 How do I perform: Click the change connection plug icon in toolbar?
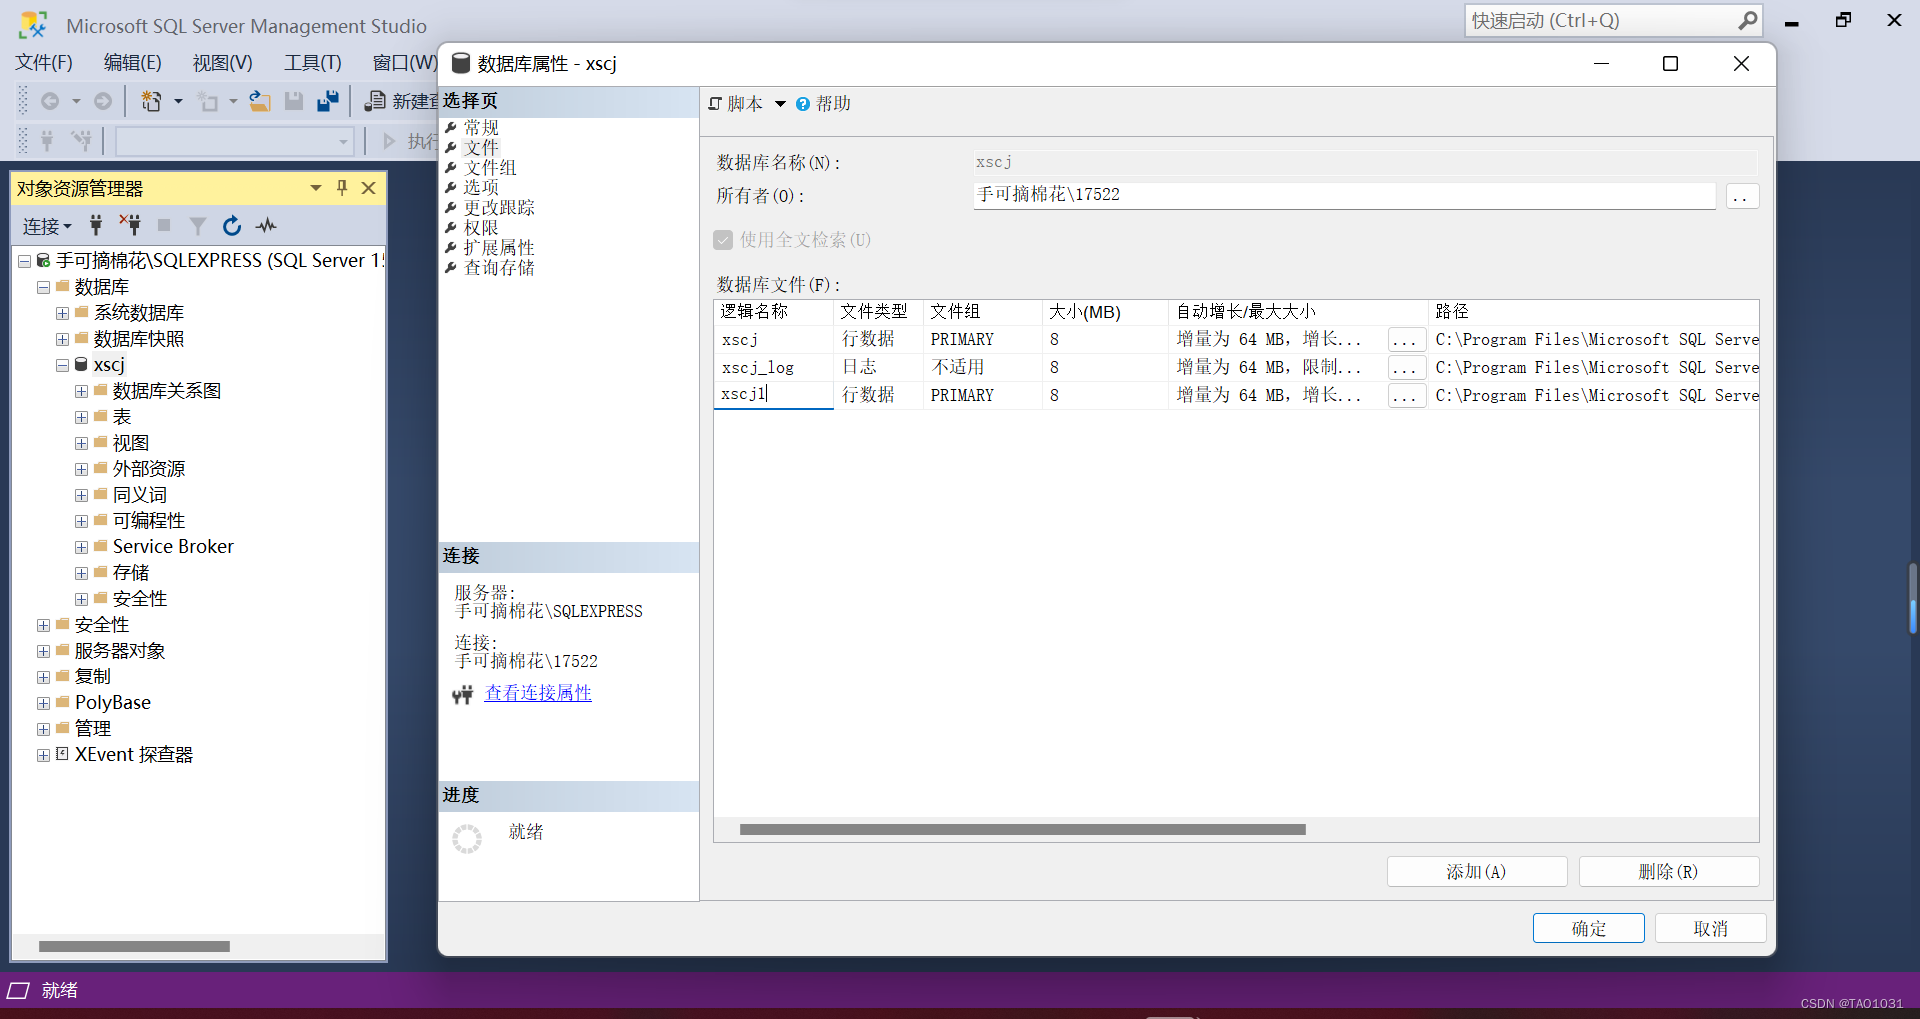(x=80, y=141)
